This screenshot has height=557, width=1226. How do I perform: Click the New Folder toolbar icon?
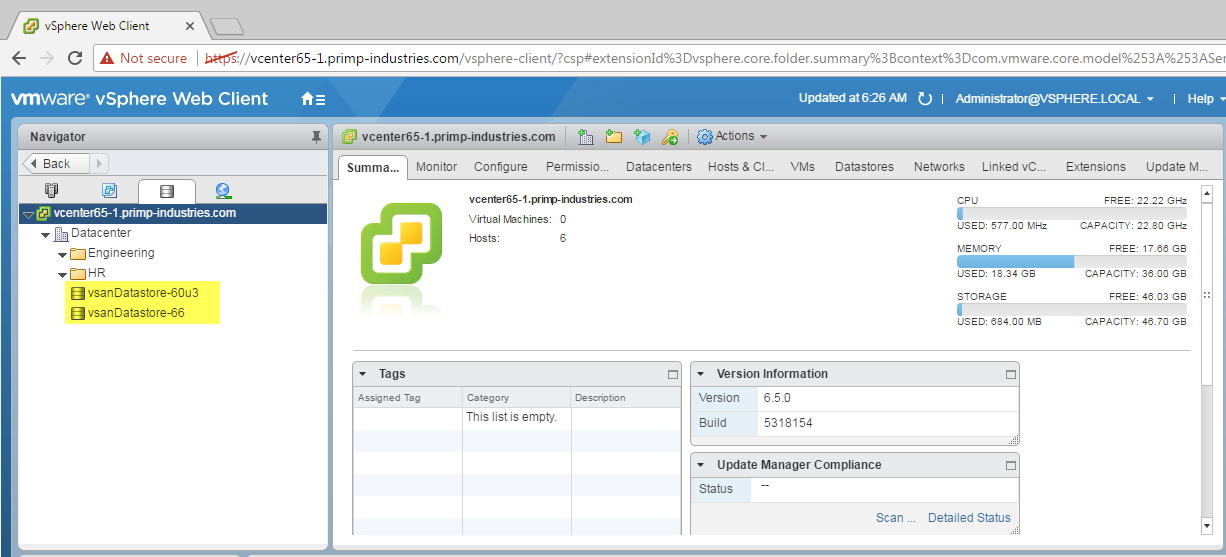[x=614, y=136]
